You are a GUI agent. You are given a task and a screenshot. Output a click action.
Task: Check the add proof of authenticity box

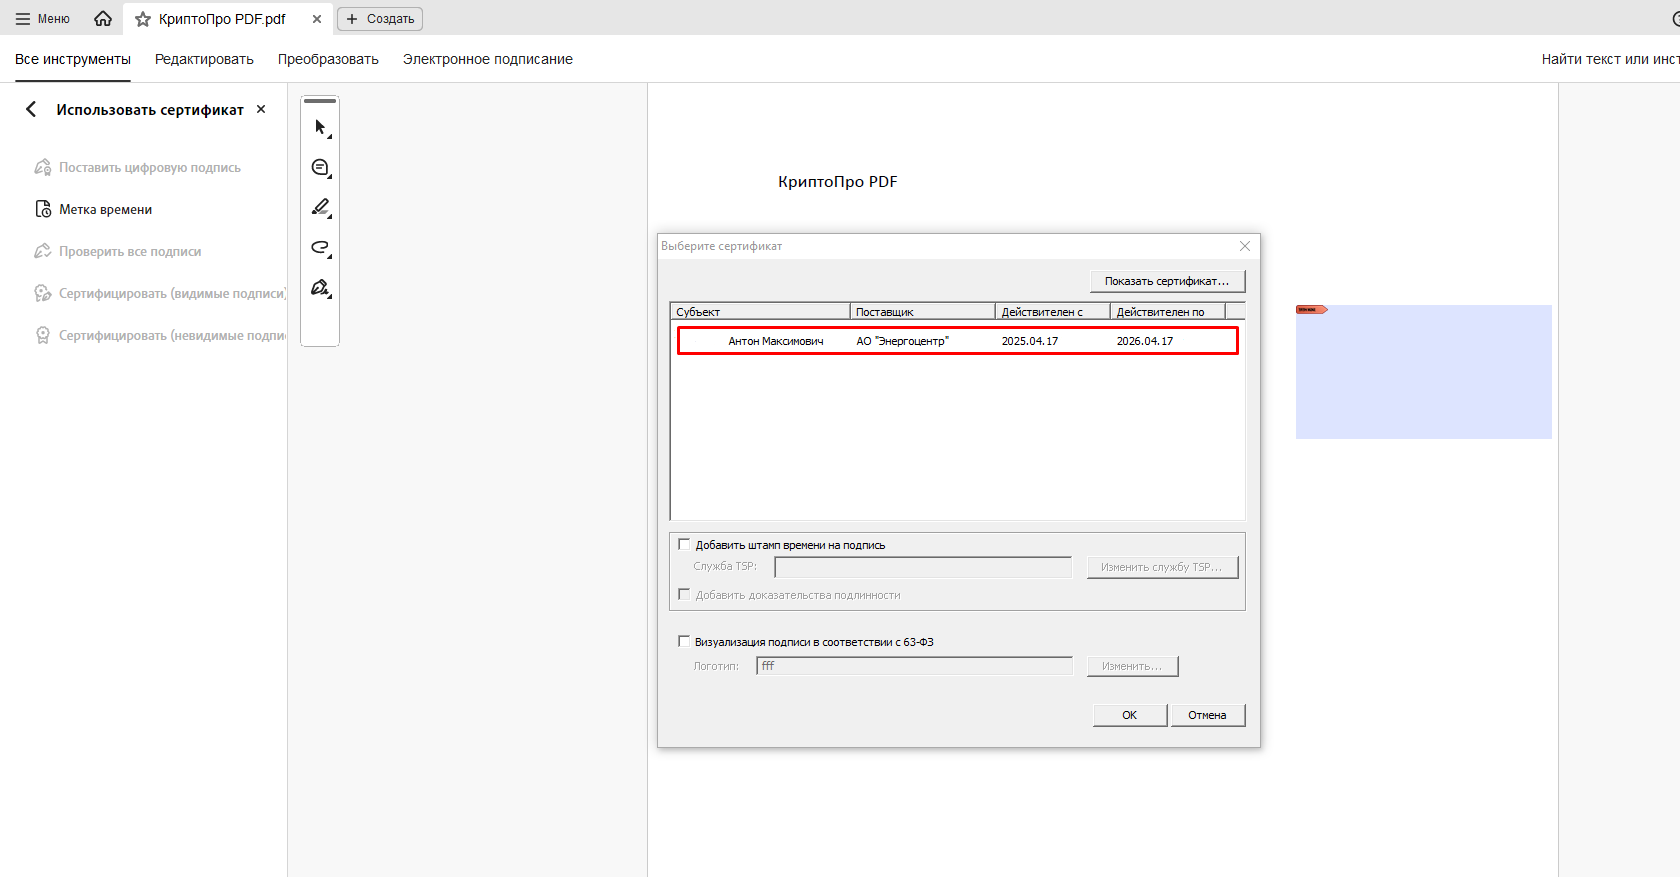point(684,595)
